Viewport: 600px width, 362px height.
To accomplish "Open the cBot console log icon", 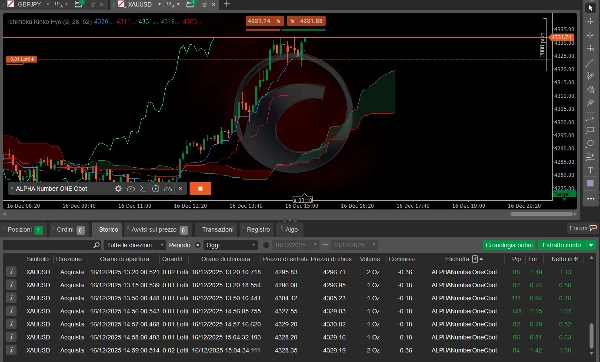I will coord(143,189).
